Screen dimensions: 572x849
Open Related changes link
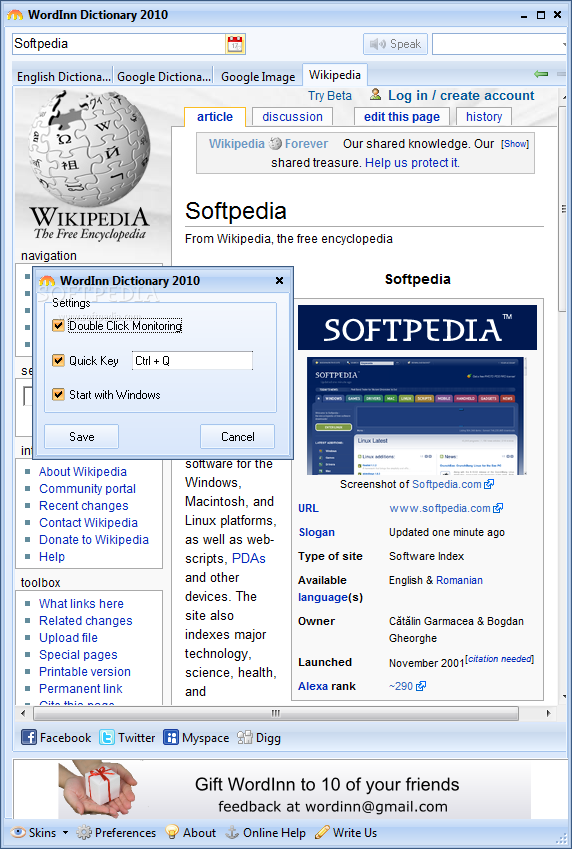pyautogui.click(x=86, y=621)
